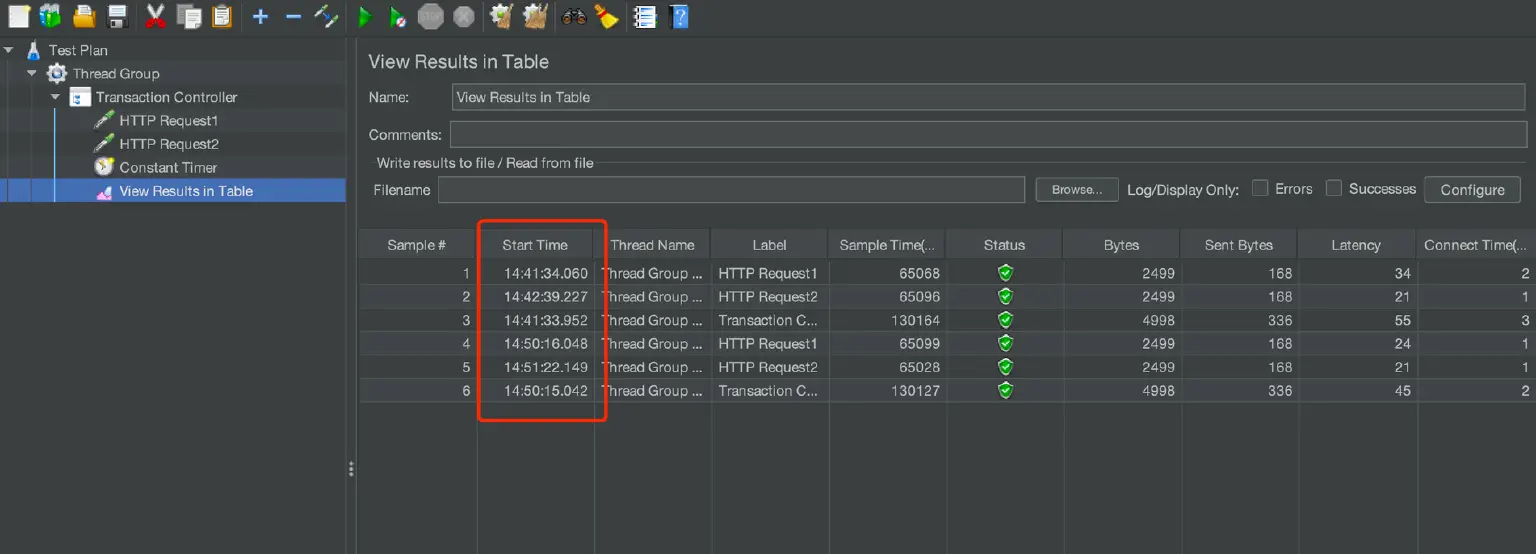
Task: Sort by the Latency column header
Action: click(1356, 245)
